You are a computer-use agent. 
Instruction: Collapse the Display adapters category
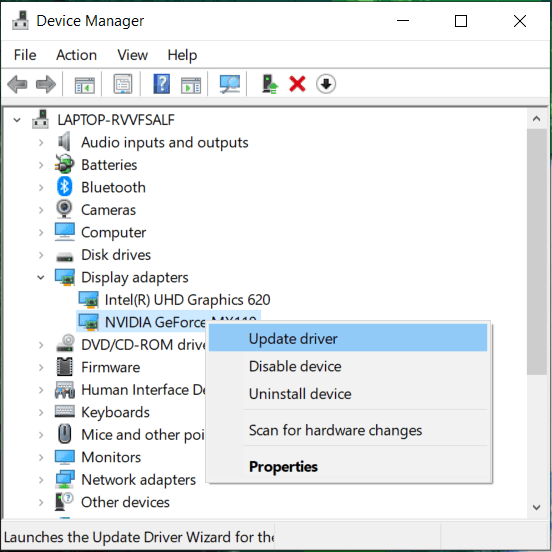click(x=41, y=277)
